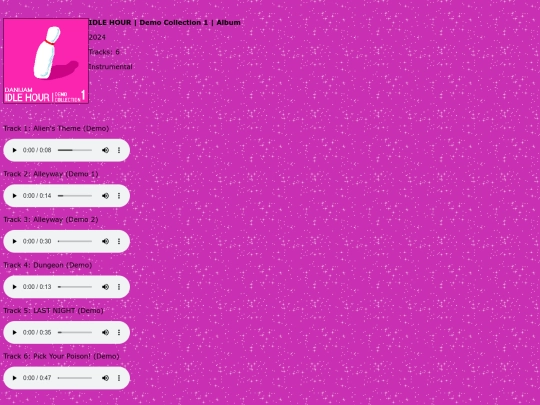
Task: Click the IDLE HOUR album cover image
Action: (46, 61)
